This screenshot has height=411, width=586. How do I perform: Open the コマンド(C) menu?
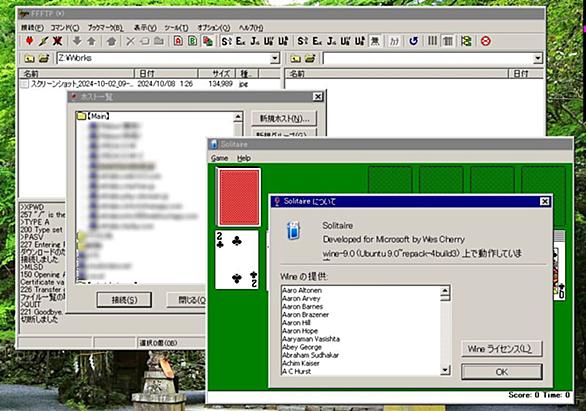[x=65, y=28]
